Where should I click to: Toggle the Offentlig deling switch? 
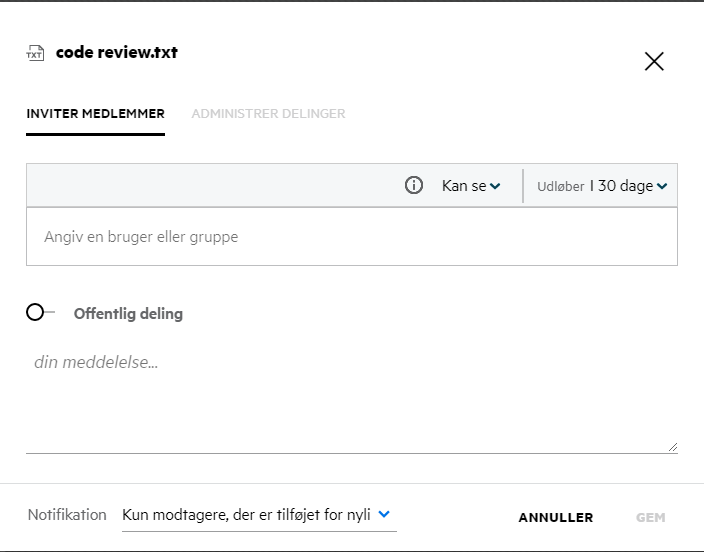point(39,312)
